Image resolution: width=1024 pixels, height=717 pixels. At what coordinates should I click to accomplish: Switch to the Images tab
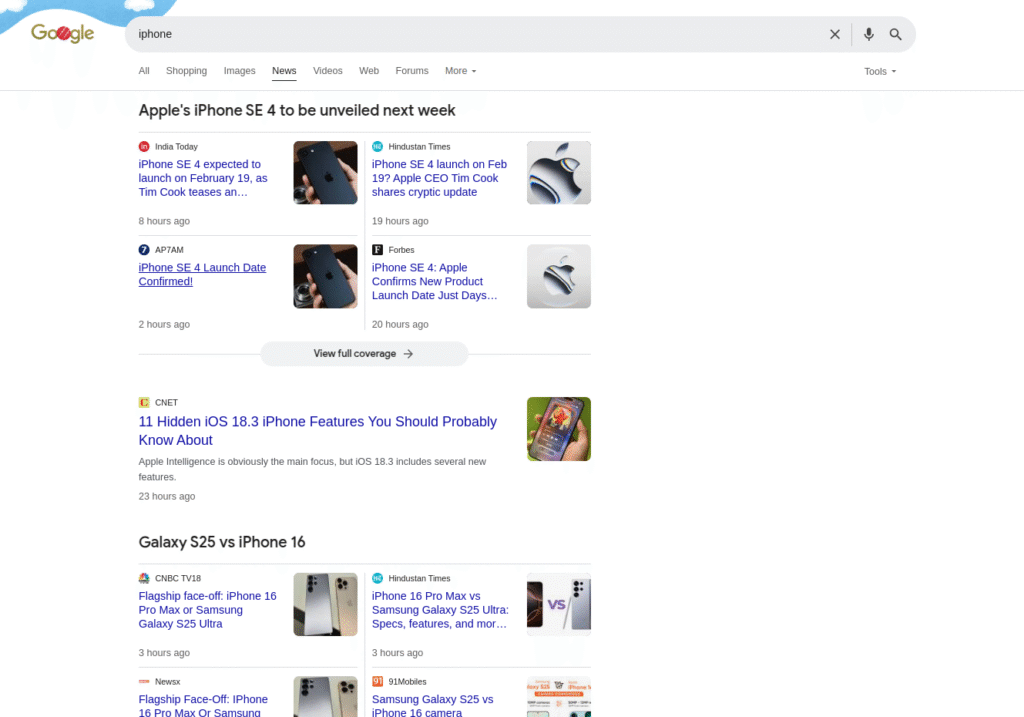coord(239,71)
